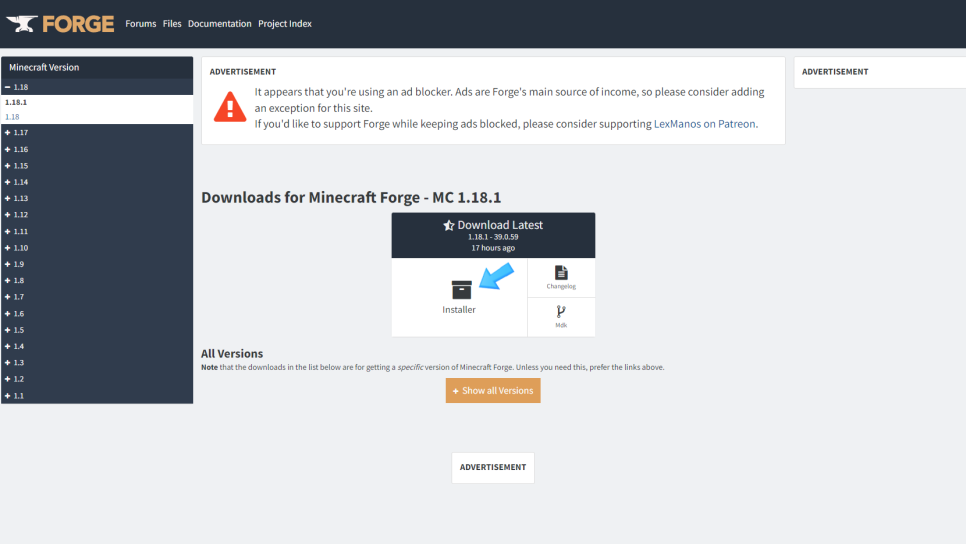Viewport: 966px width, 544px height.
Task: Click the All Versions heading
Action: [x=232, y=354]
